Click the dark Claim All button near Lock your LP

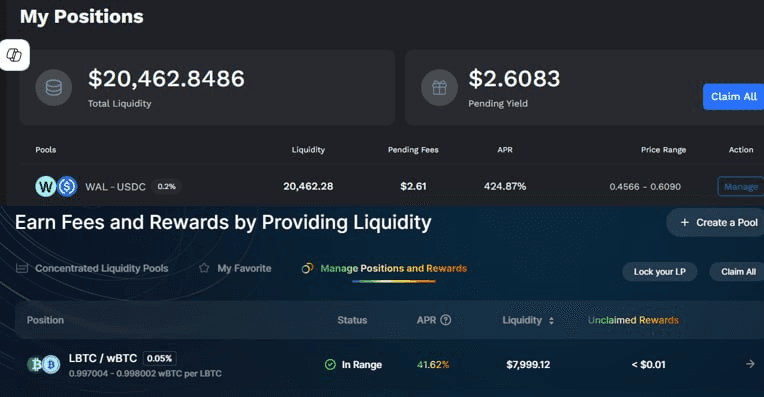coord(737,272)
